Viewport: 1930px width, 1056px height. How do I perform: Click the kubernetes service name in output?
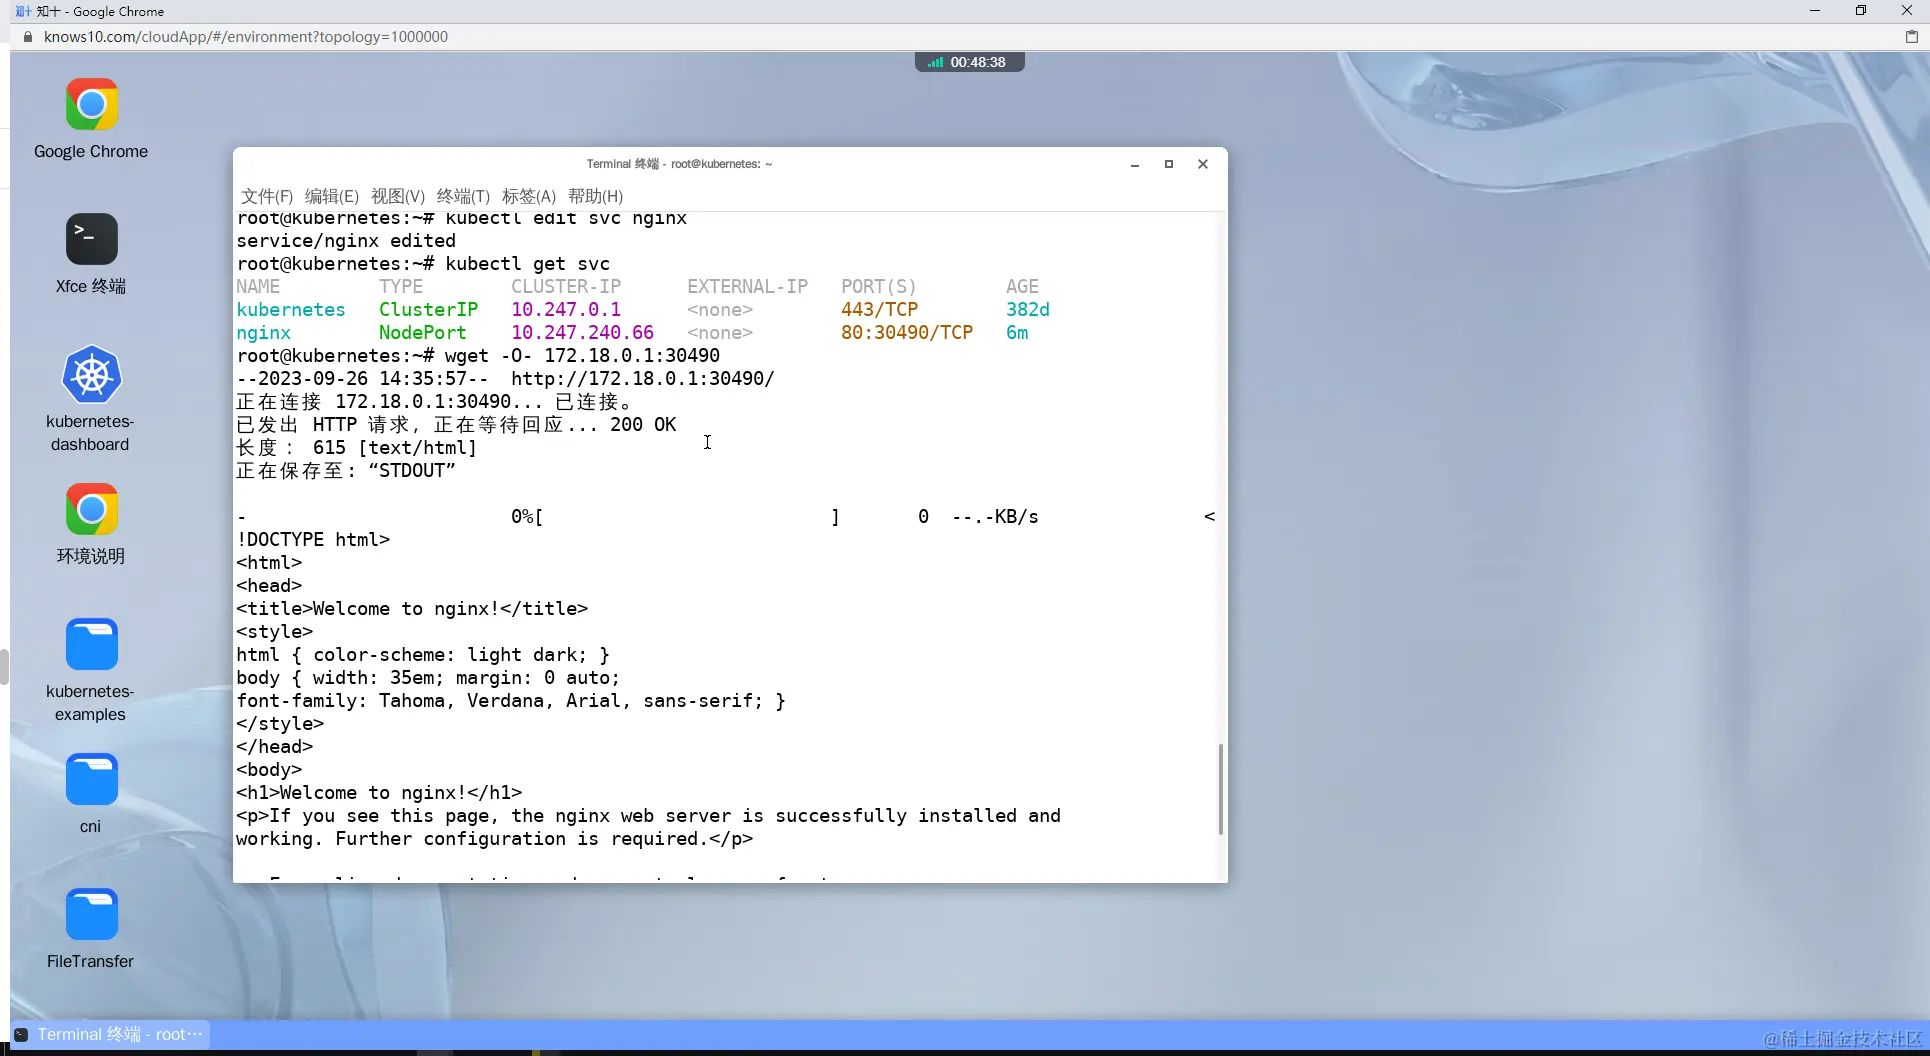coord(291,310)
